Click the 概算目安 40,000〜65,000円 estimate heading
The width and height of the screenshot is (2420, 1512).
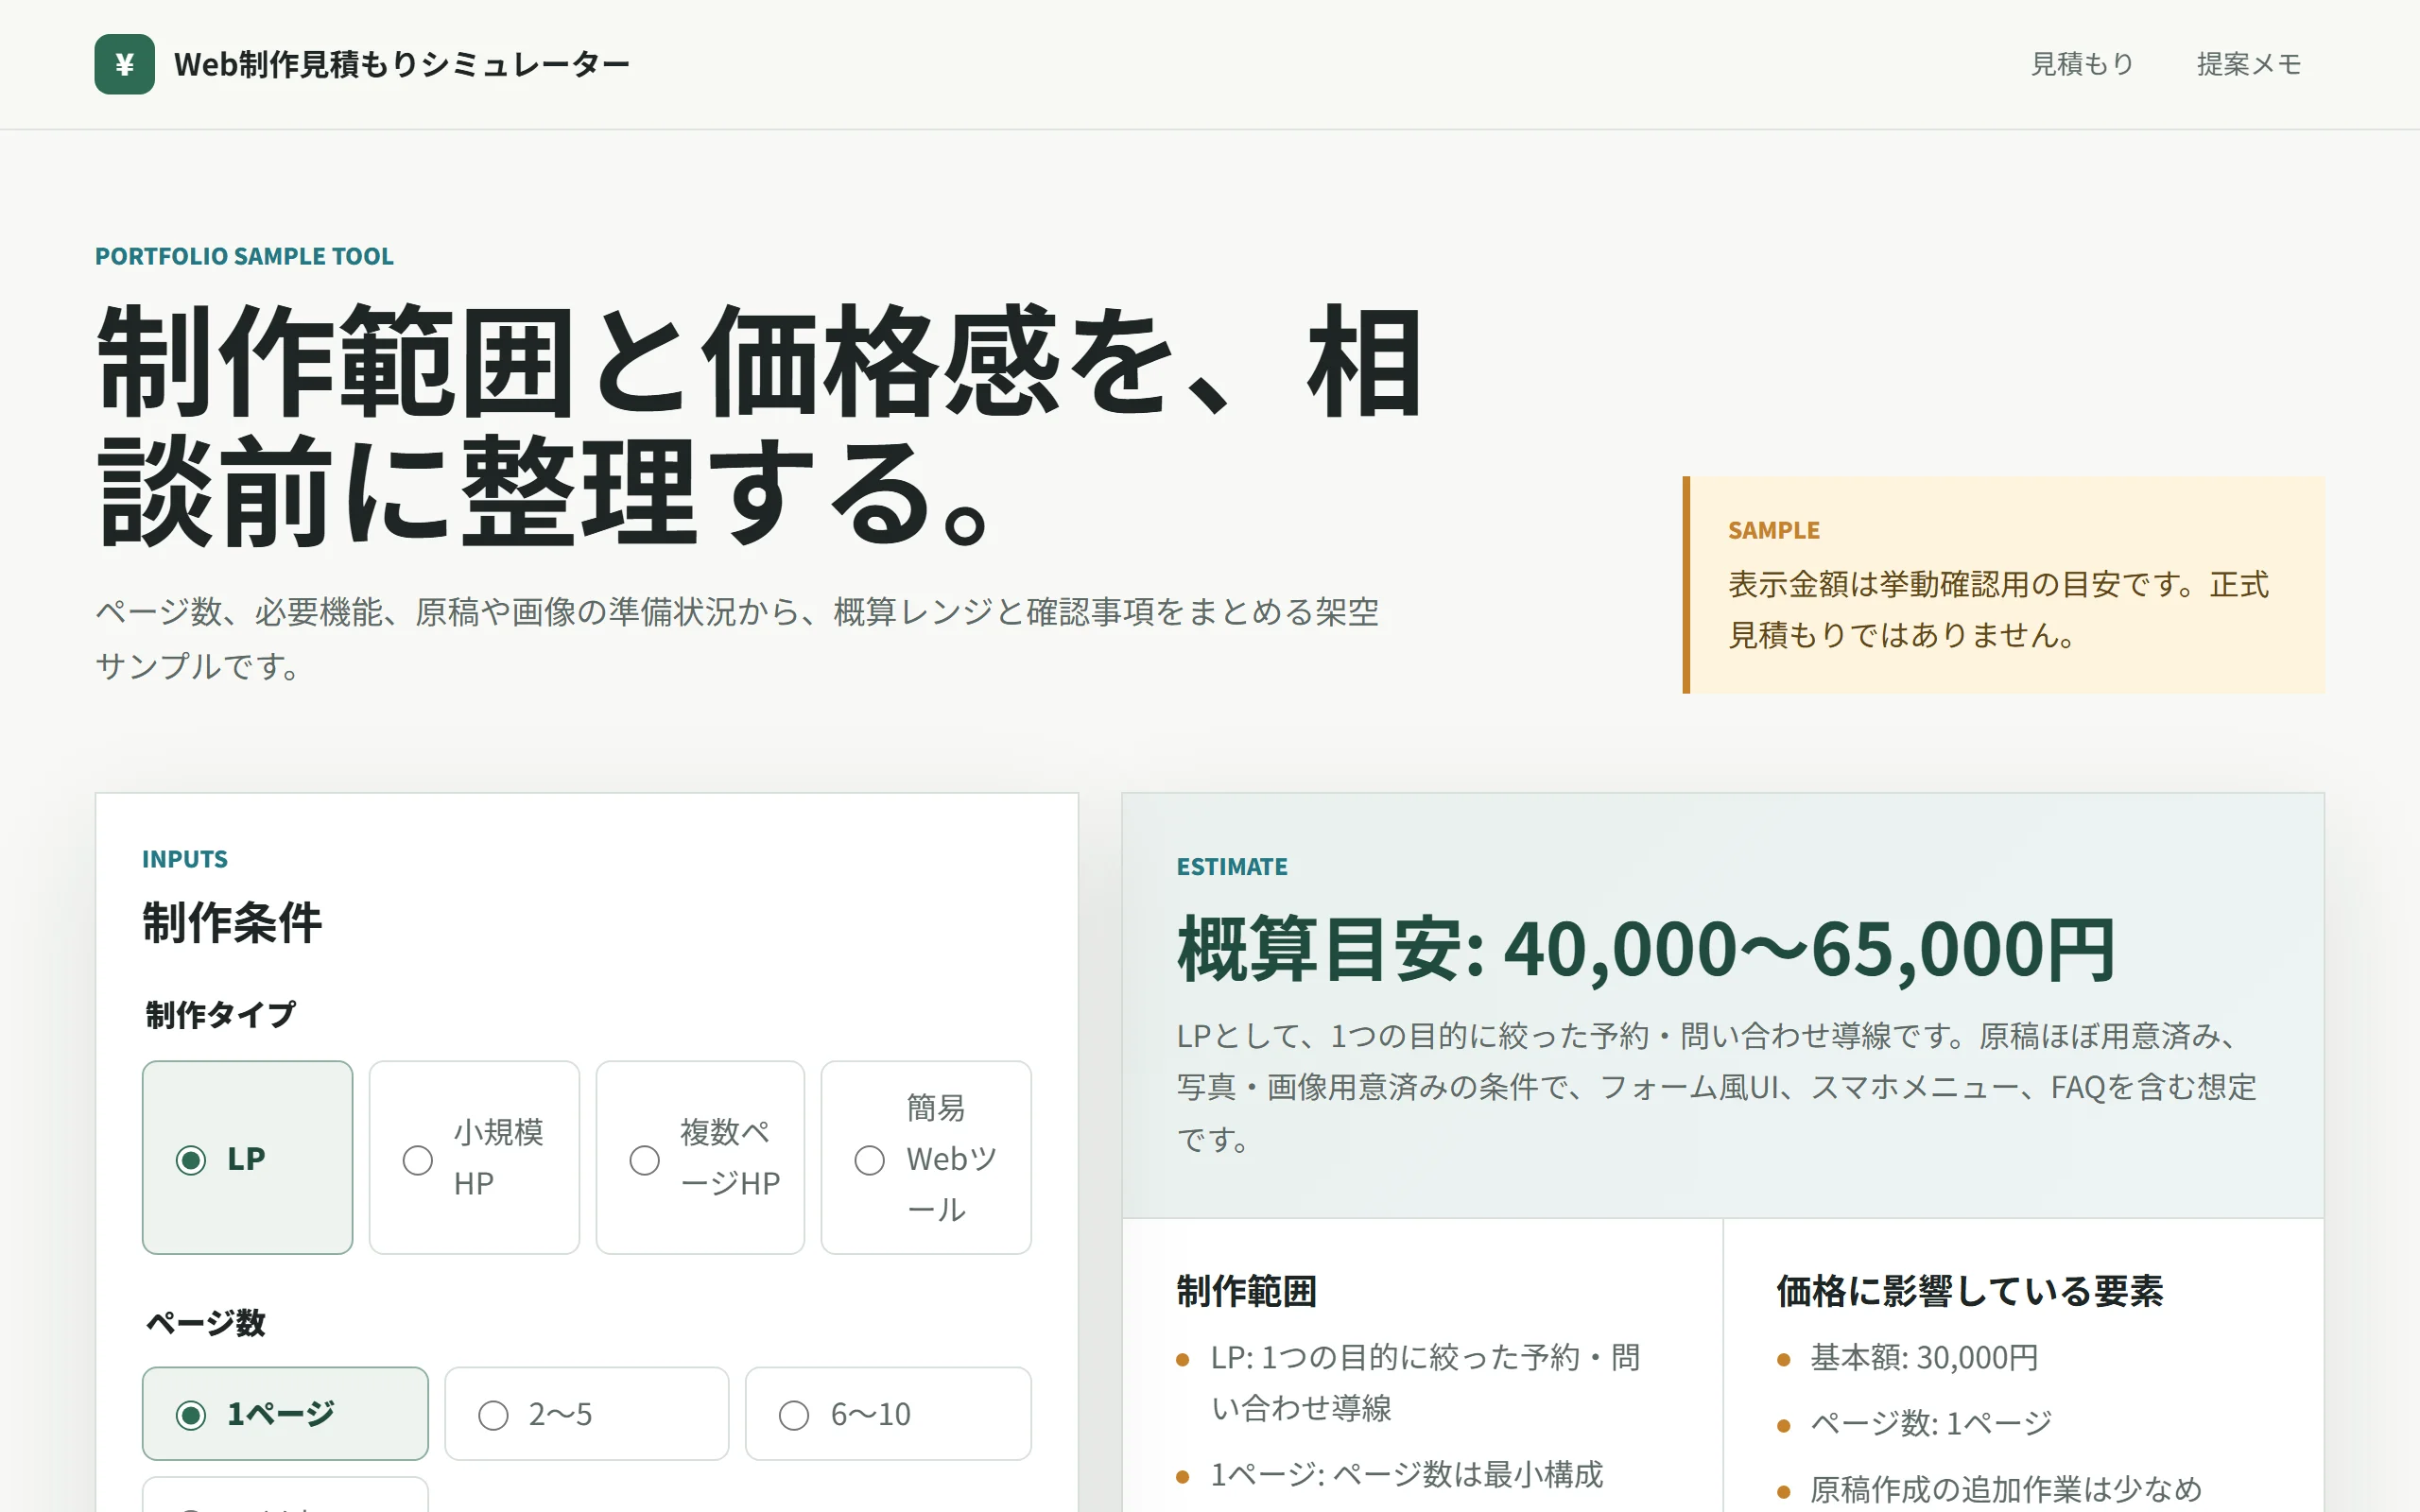1646,949
